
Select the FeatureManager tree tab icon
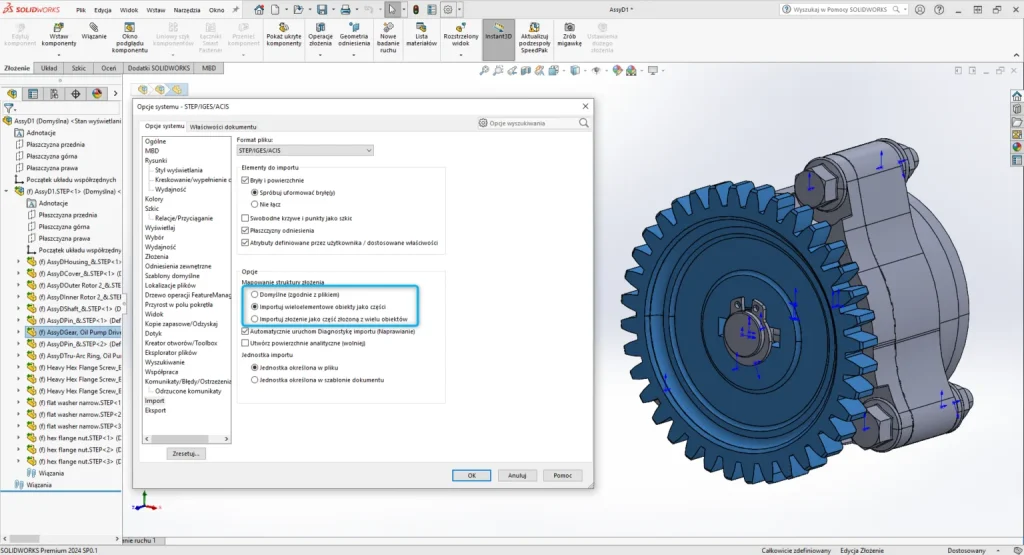12,94
